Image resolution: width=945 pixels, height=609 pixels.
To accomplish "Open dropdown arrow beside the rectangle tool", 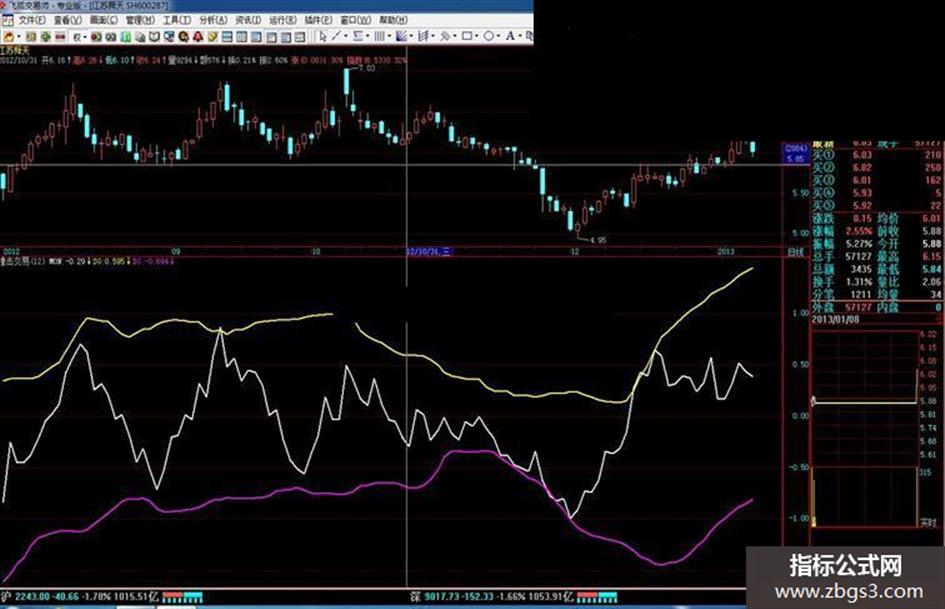I will [477, 37].
